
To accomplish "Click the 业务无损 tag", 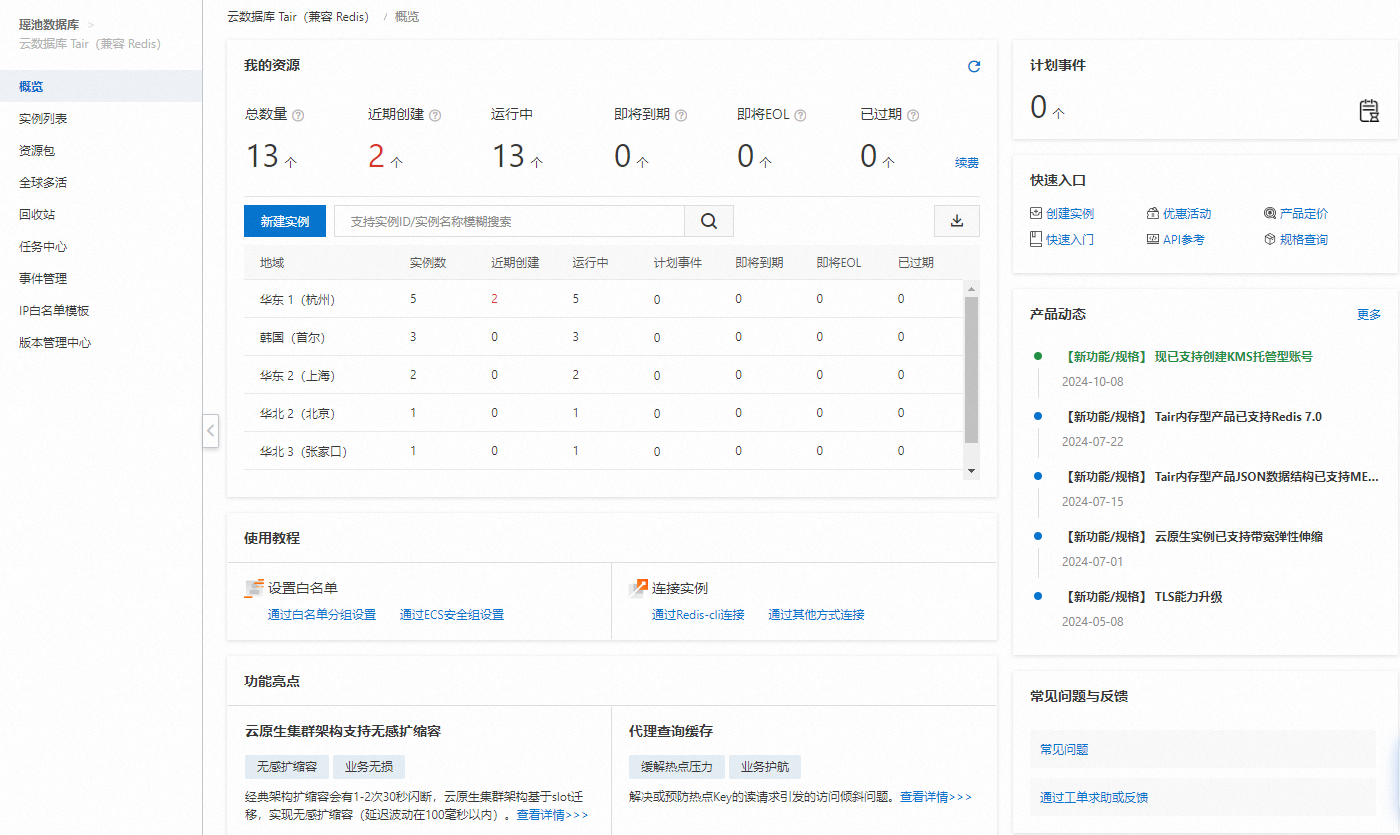I will [x=369, y=767].
